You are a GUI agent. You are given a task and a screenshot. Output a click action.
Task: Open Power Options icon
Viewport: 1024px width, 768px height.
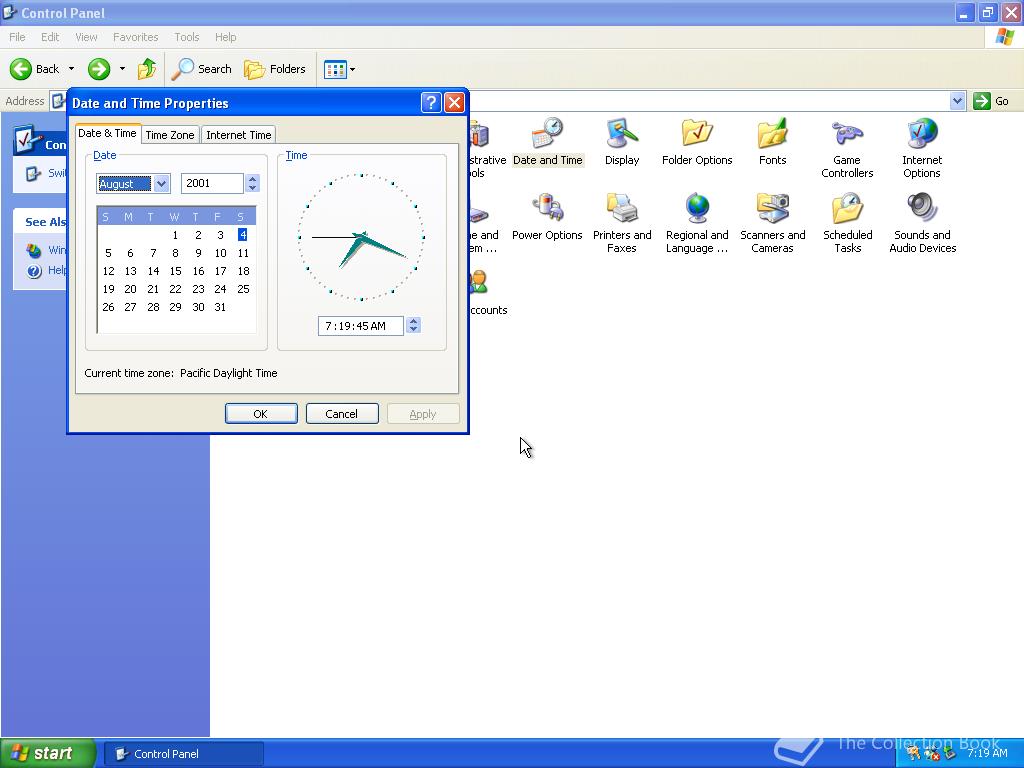click(547, 217)
